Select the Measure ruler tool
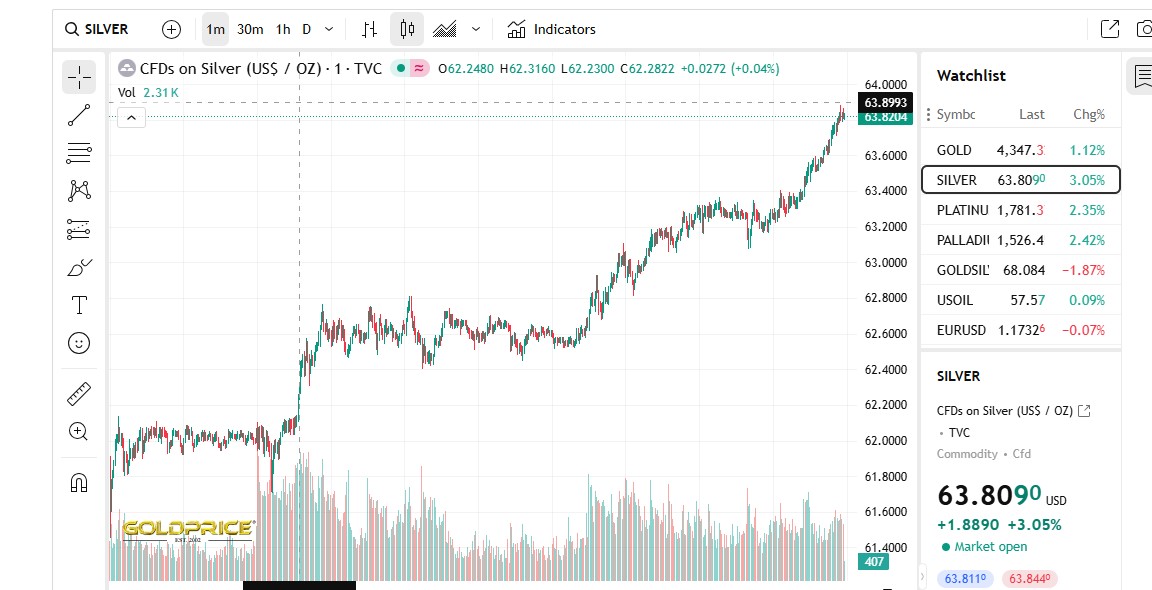 (79, 394)
